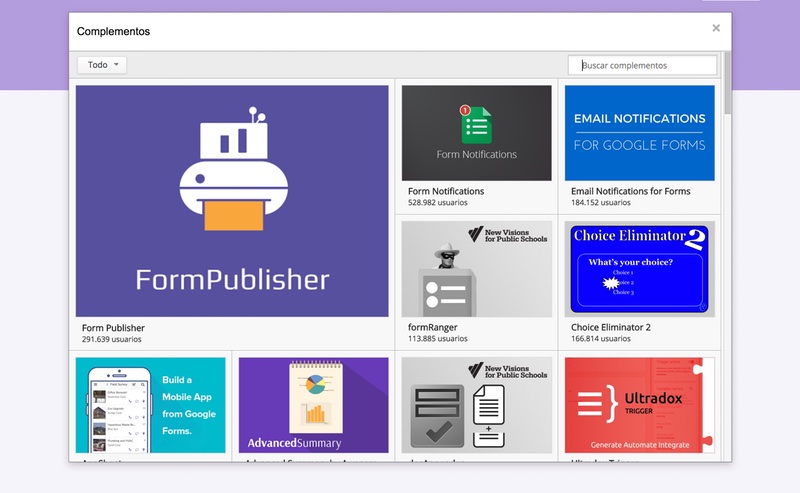Click the 291.639 usuarios count
The image size is (800, 493).
pos(112,339)
